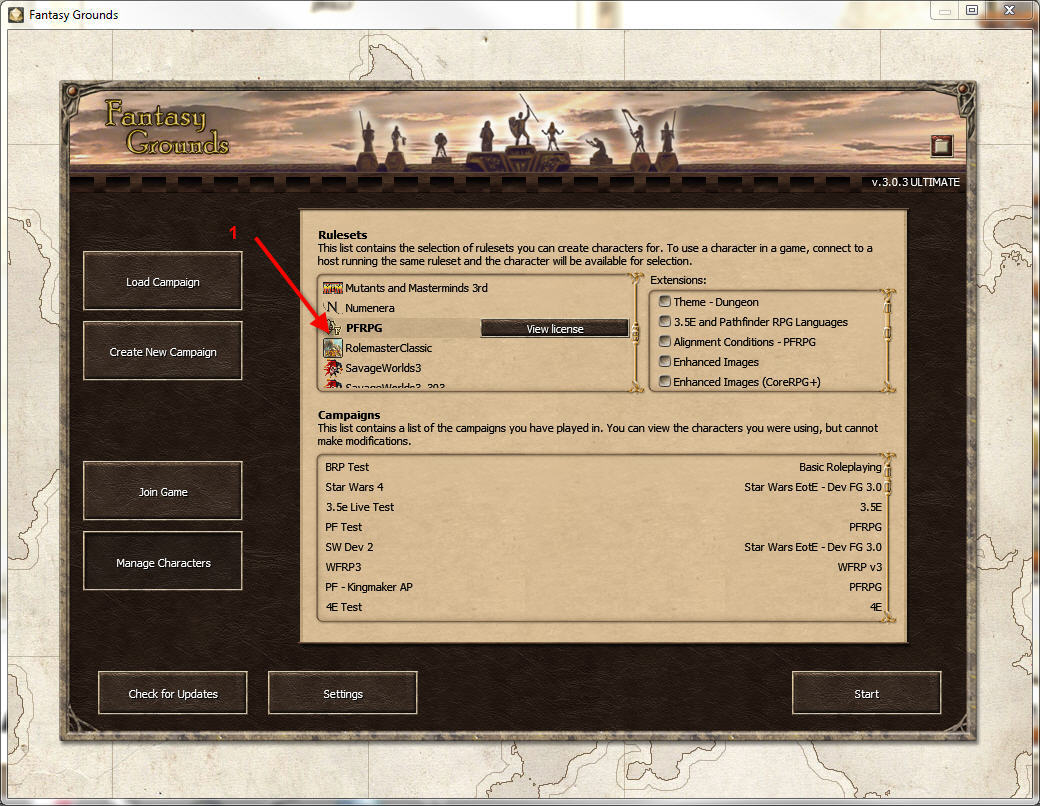Image resolution: width=1040 pixels, height=806 pixels.
Task: Click the Start button
Action: point(866,693)
